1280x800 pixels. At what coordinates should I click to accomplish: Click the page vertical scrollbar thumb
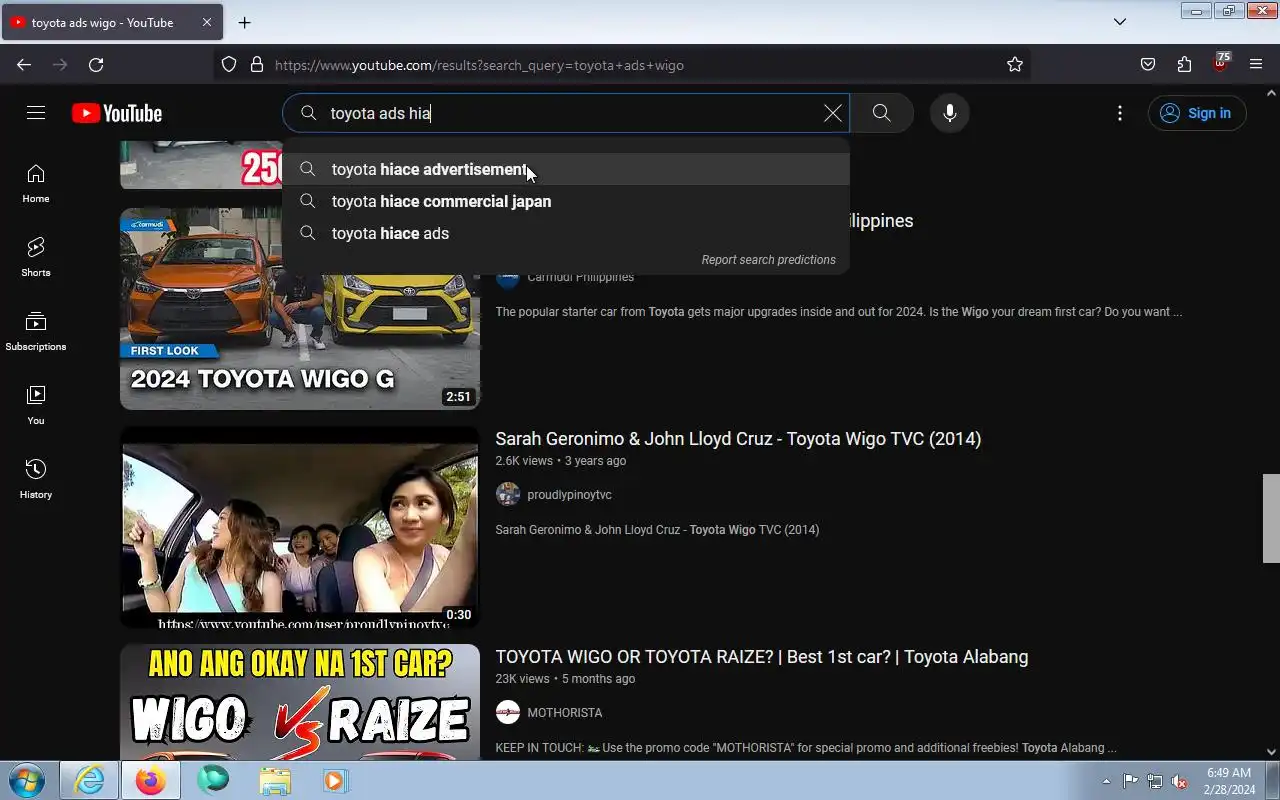(1271, 519)
